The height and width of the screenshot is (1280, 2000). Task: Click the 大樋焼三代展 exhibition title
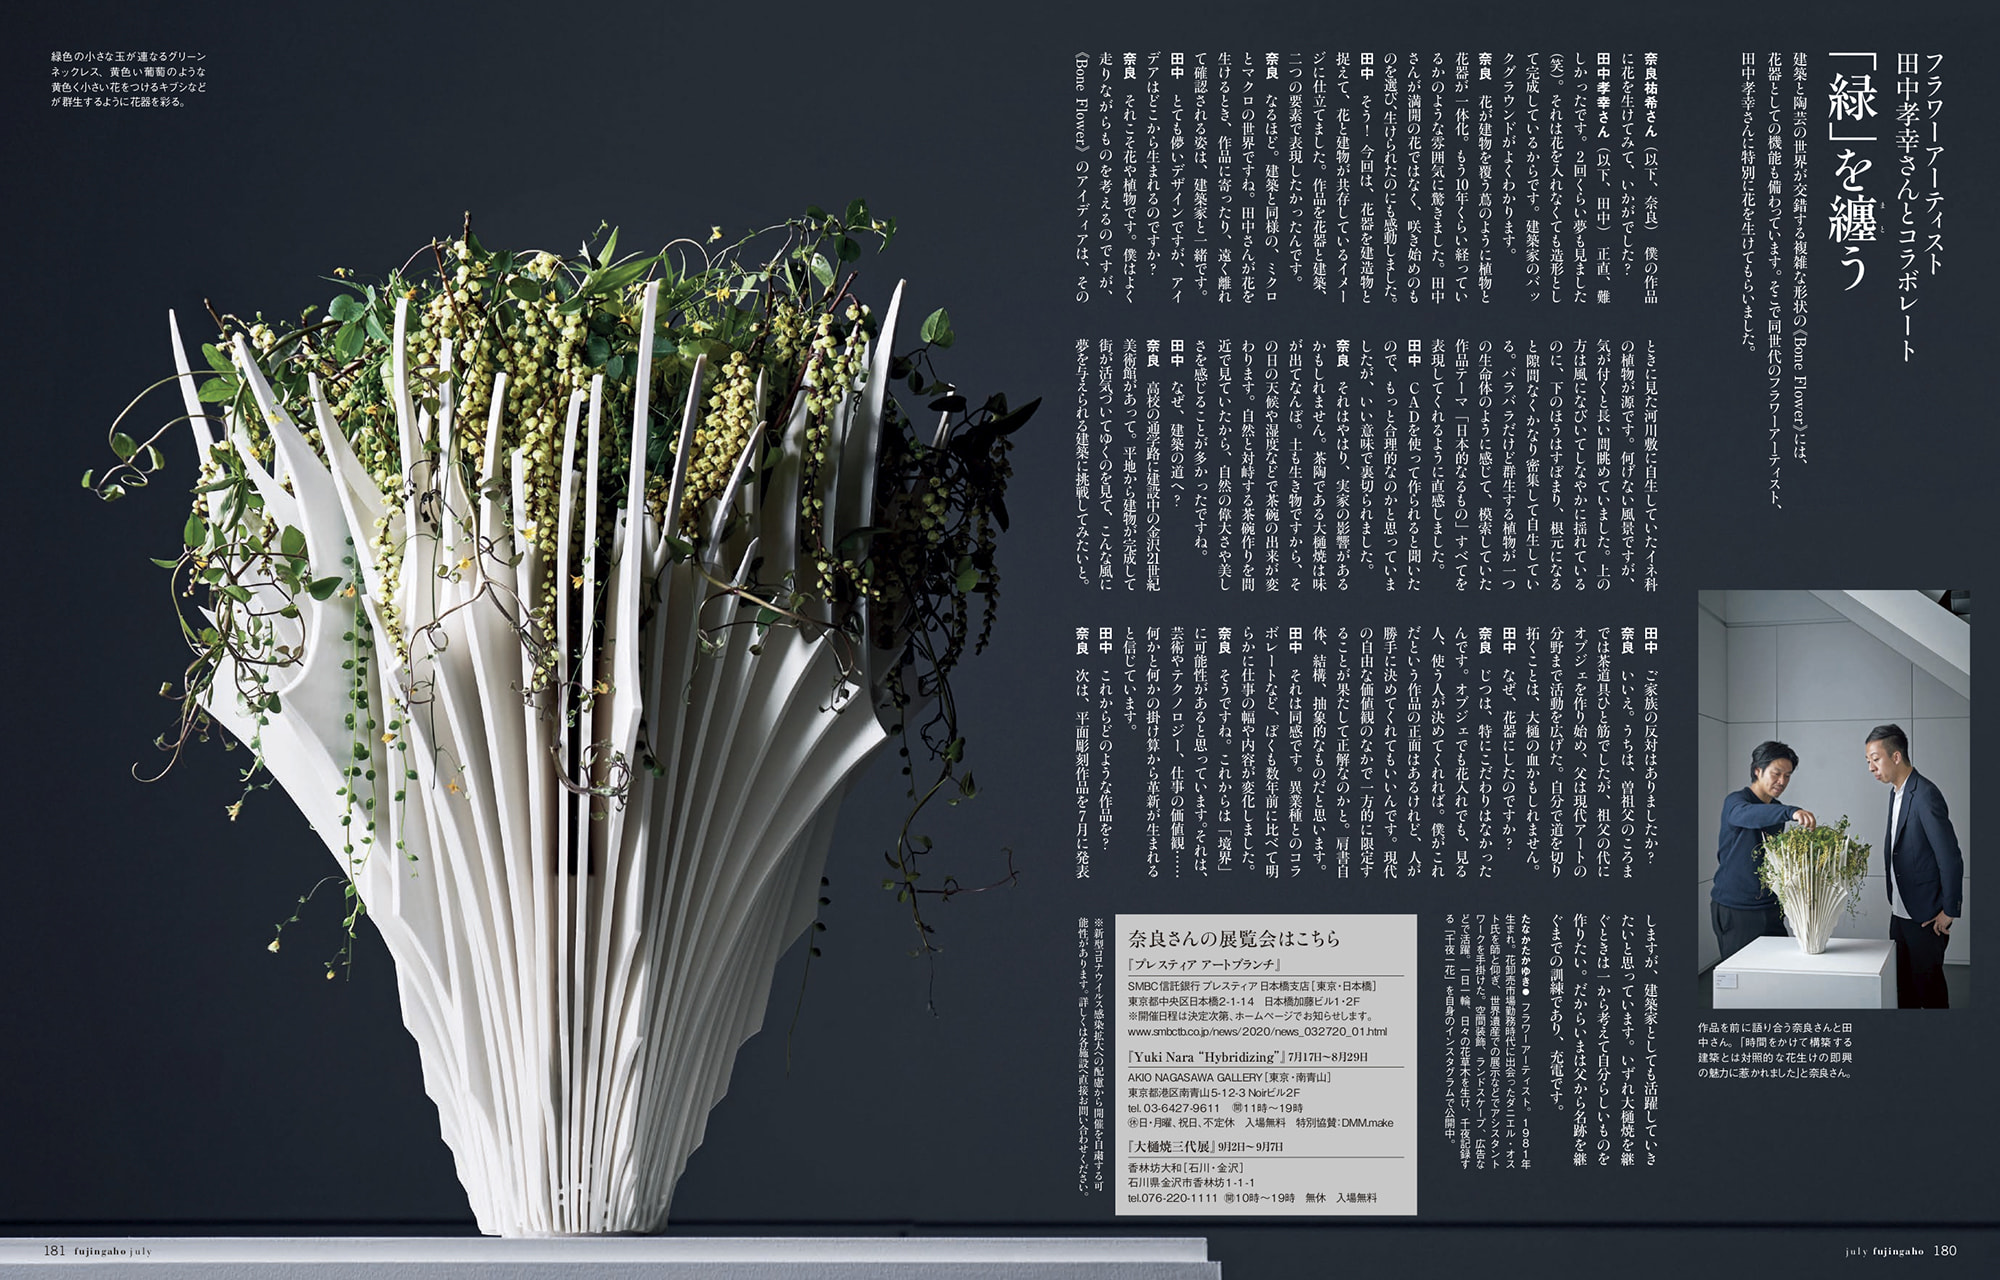click(x=1170, y=1146)
